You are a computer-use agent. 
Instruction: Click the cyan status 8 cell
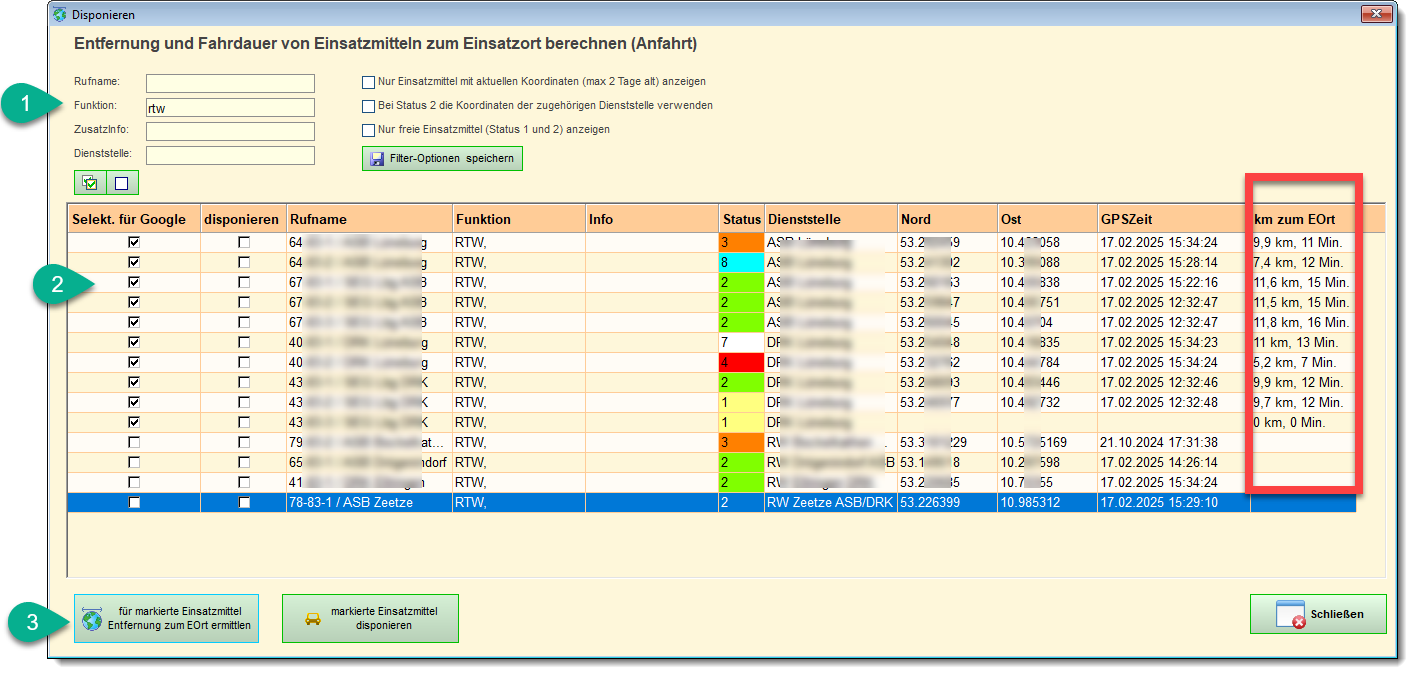(741, 262)
